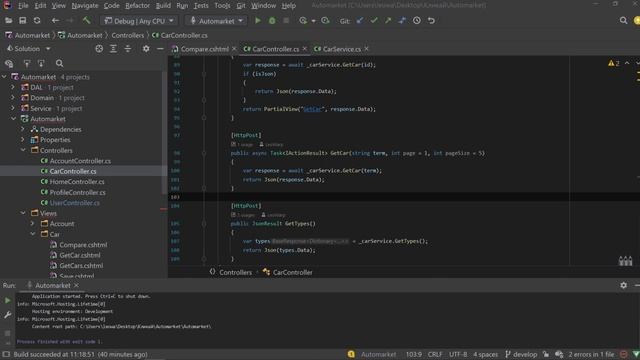The width and height of the screenshot is (640, 360).
Task: Open build configuration Debug | Any CPU dropdown
Action: pyautogui.click(x=139, y=21)
